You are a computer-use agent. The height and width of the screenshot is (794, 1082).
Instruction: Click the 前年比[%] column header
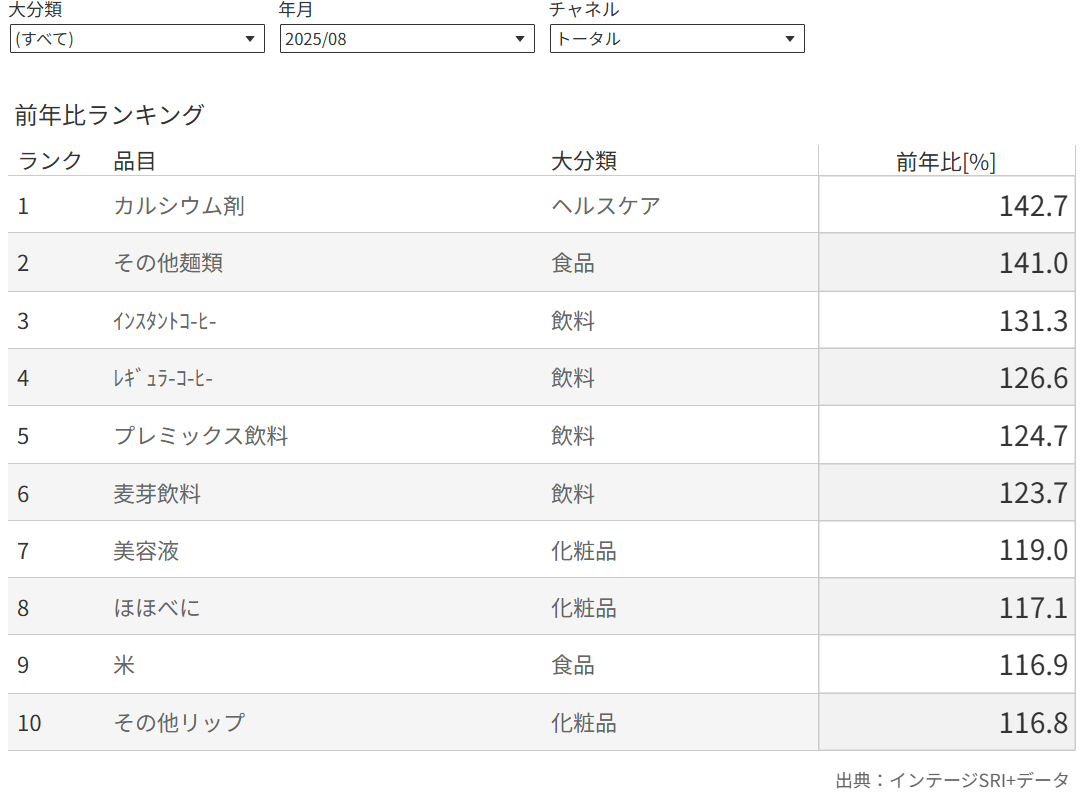click(946, 162)
